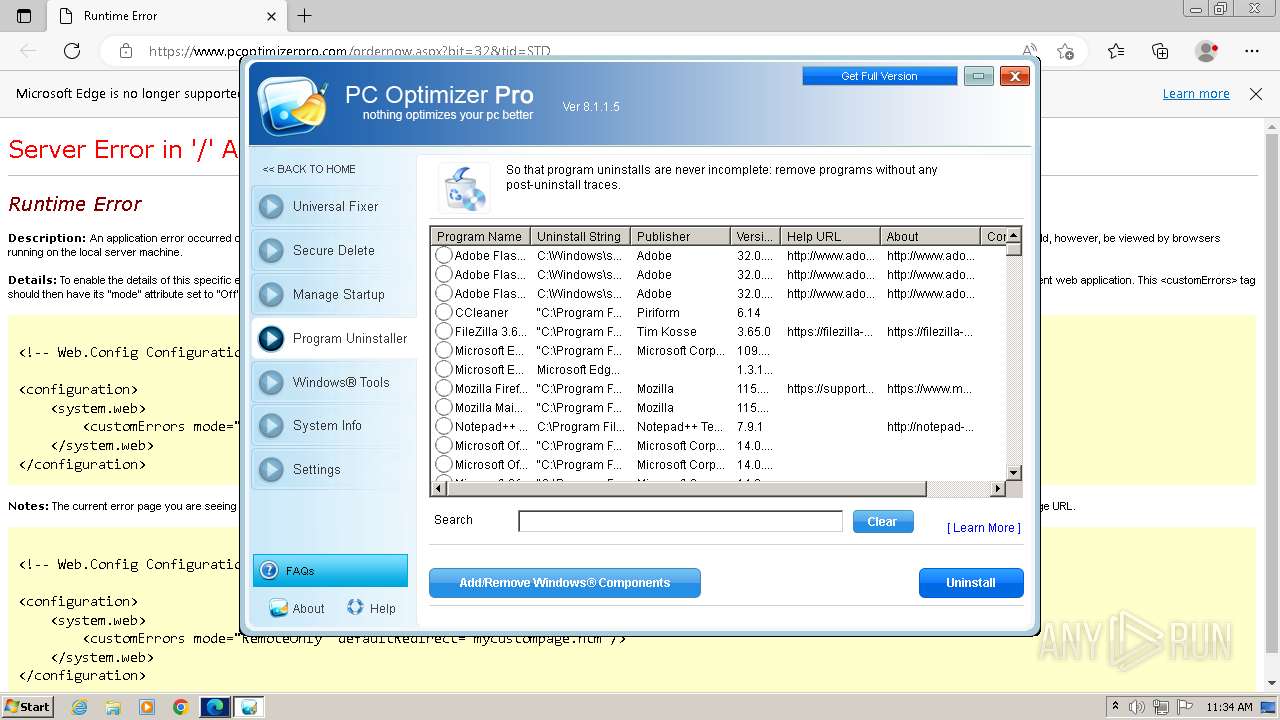
Task: Switch to Runtime Error browser tab
Action: click(166, 16)
